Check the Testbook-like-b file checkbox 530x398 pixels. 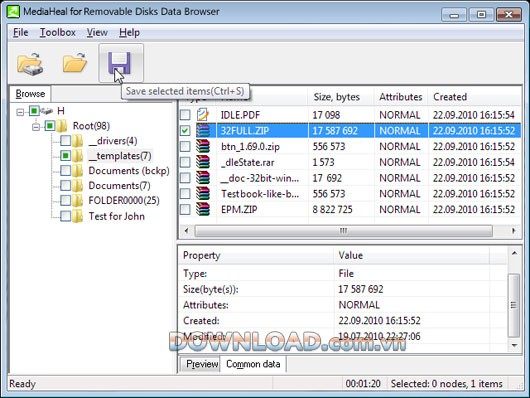click(185, 193)
